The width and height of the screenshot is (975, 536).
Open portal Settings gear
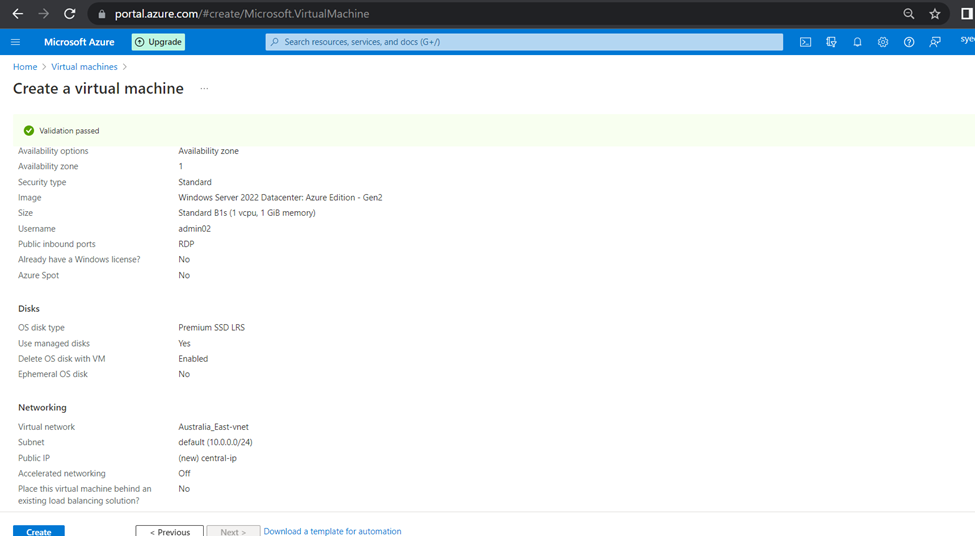[883, 42]
